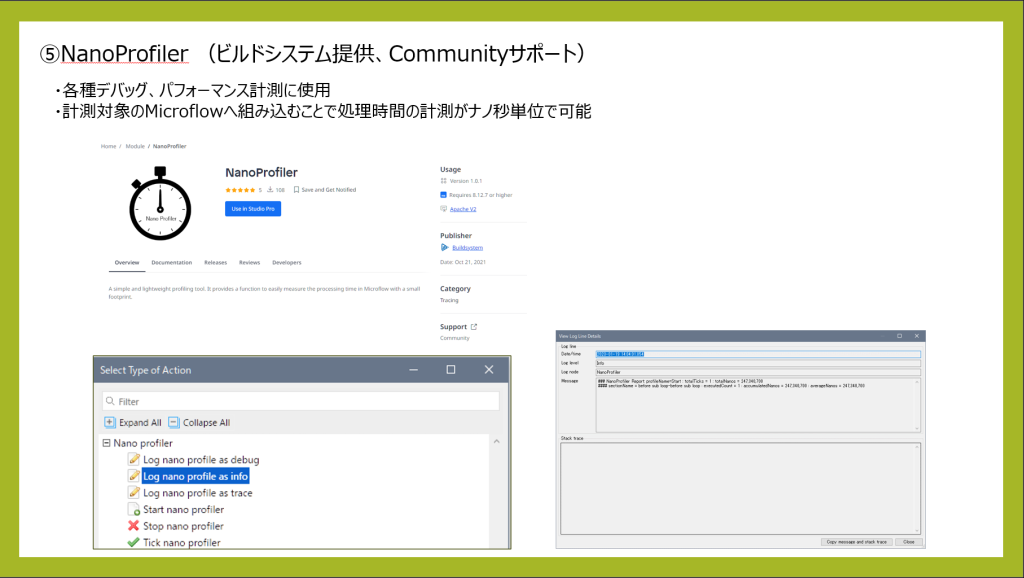Click the download count icon
The height and width of the screenshot is (578, 1024).
270,189
